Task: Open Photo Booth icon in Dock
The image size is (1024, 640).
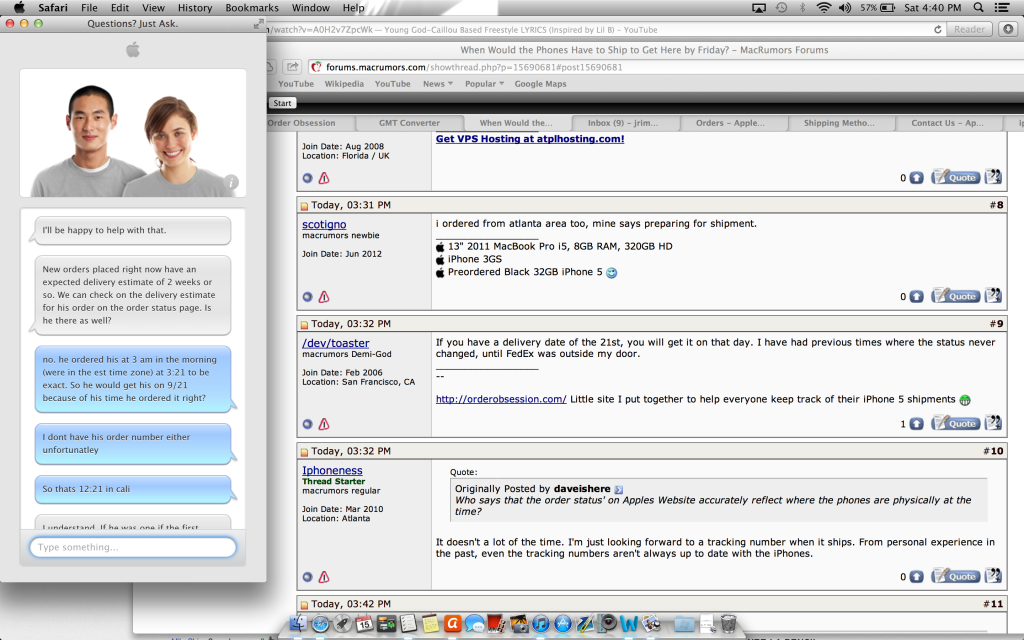Action: tap(497, 624)
